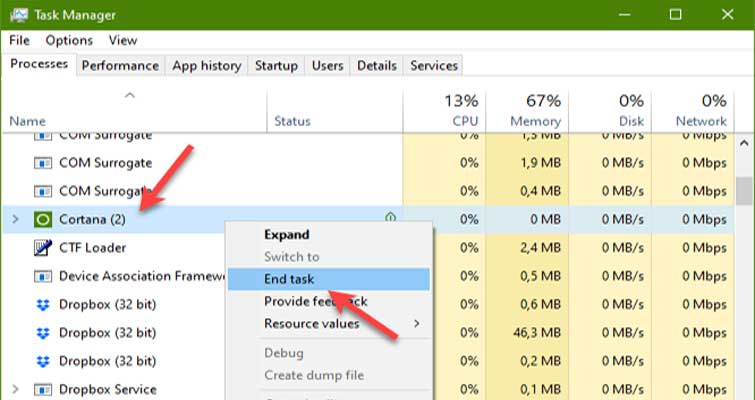Switch to the Services tab
The height and width of the screenshot is (400, 755).
tap(434, 66)
